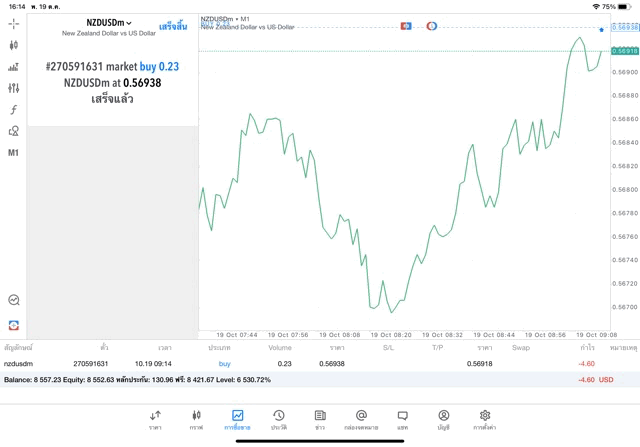Viewport: 640px width, 447px height.
Task: Sort by the ตั๋ว ticket column header
Action: click(104, 347)
